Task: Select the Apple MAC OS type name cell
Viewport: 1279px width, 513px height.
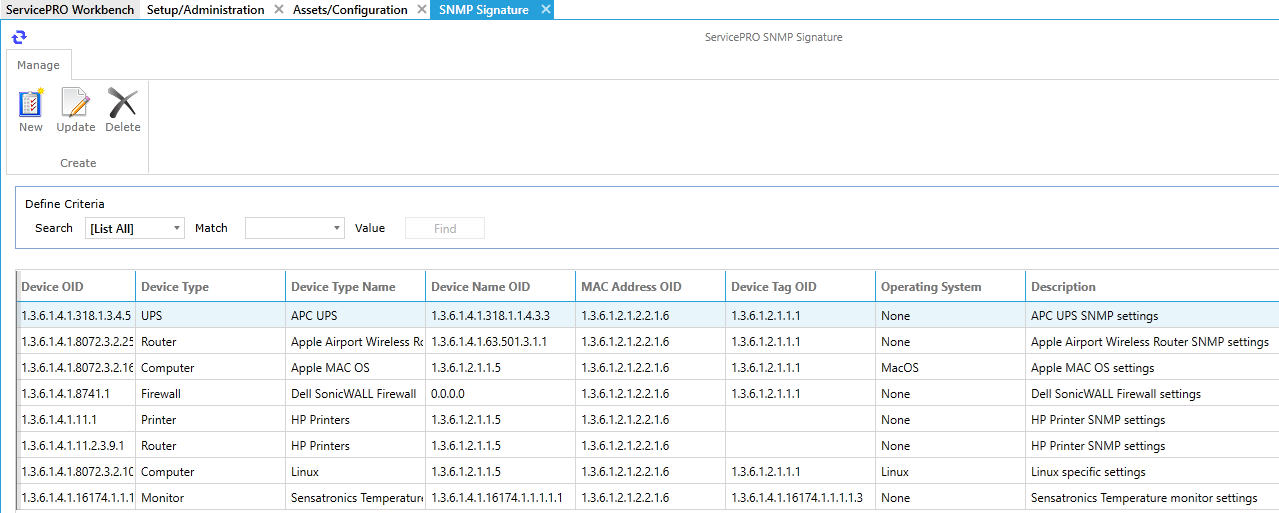Action: pyautogui.click(x=355, y=367)
